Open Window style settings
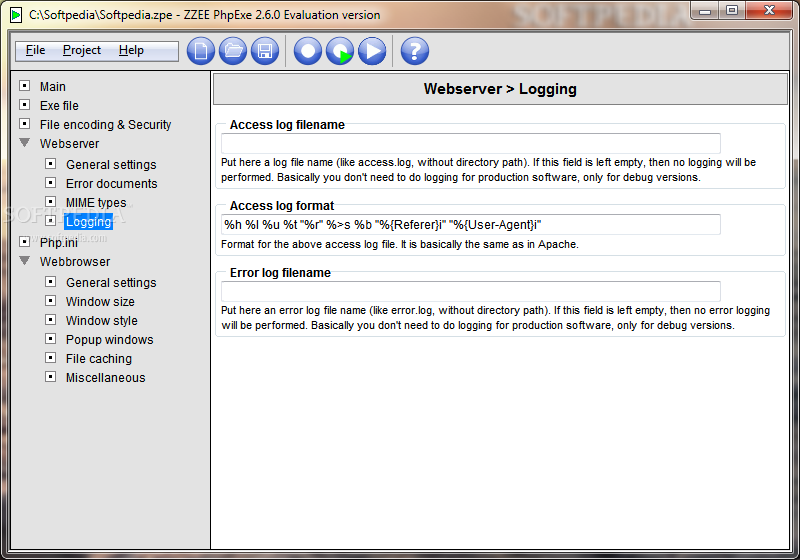 click(102, 321)
